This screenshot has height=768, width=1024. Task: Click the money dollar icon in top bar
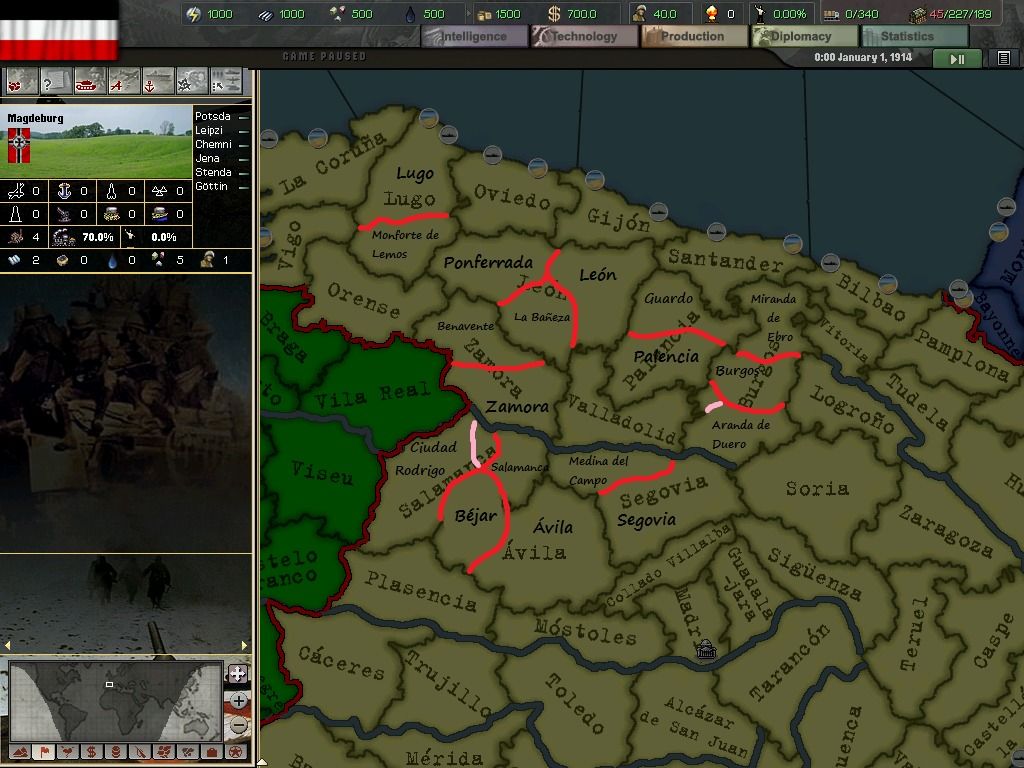coord(554,14)
